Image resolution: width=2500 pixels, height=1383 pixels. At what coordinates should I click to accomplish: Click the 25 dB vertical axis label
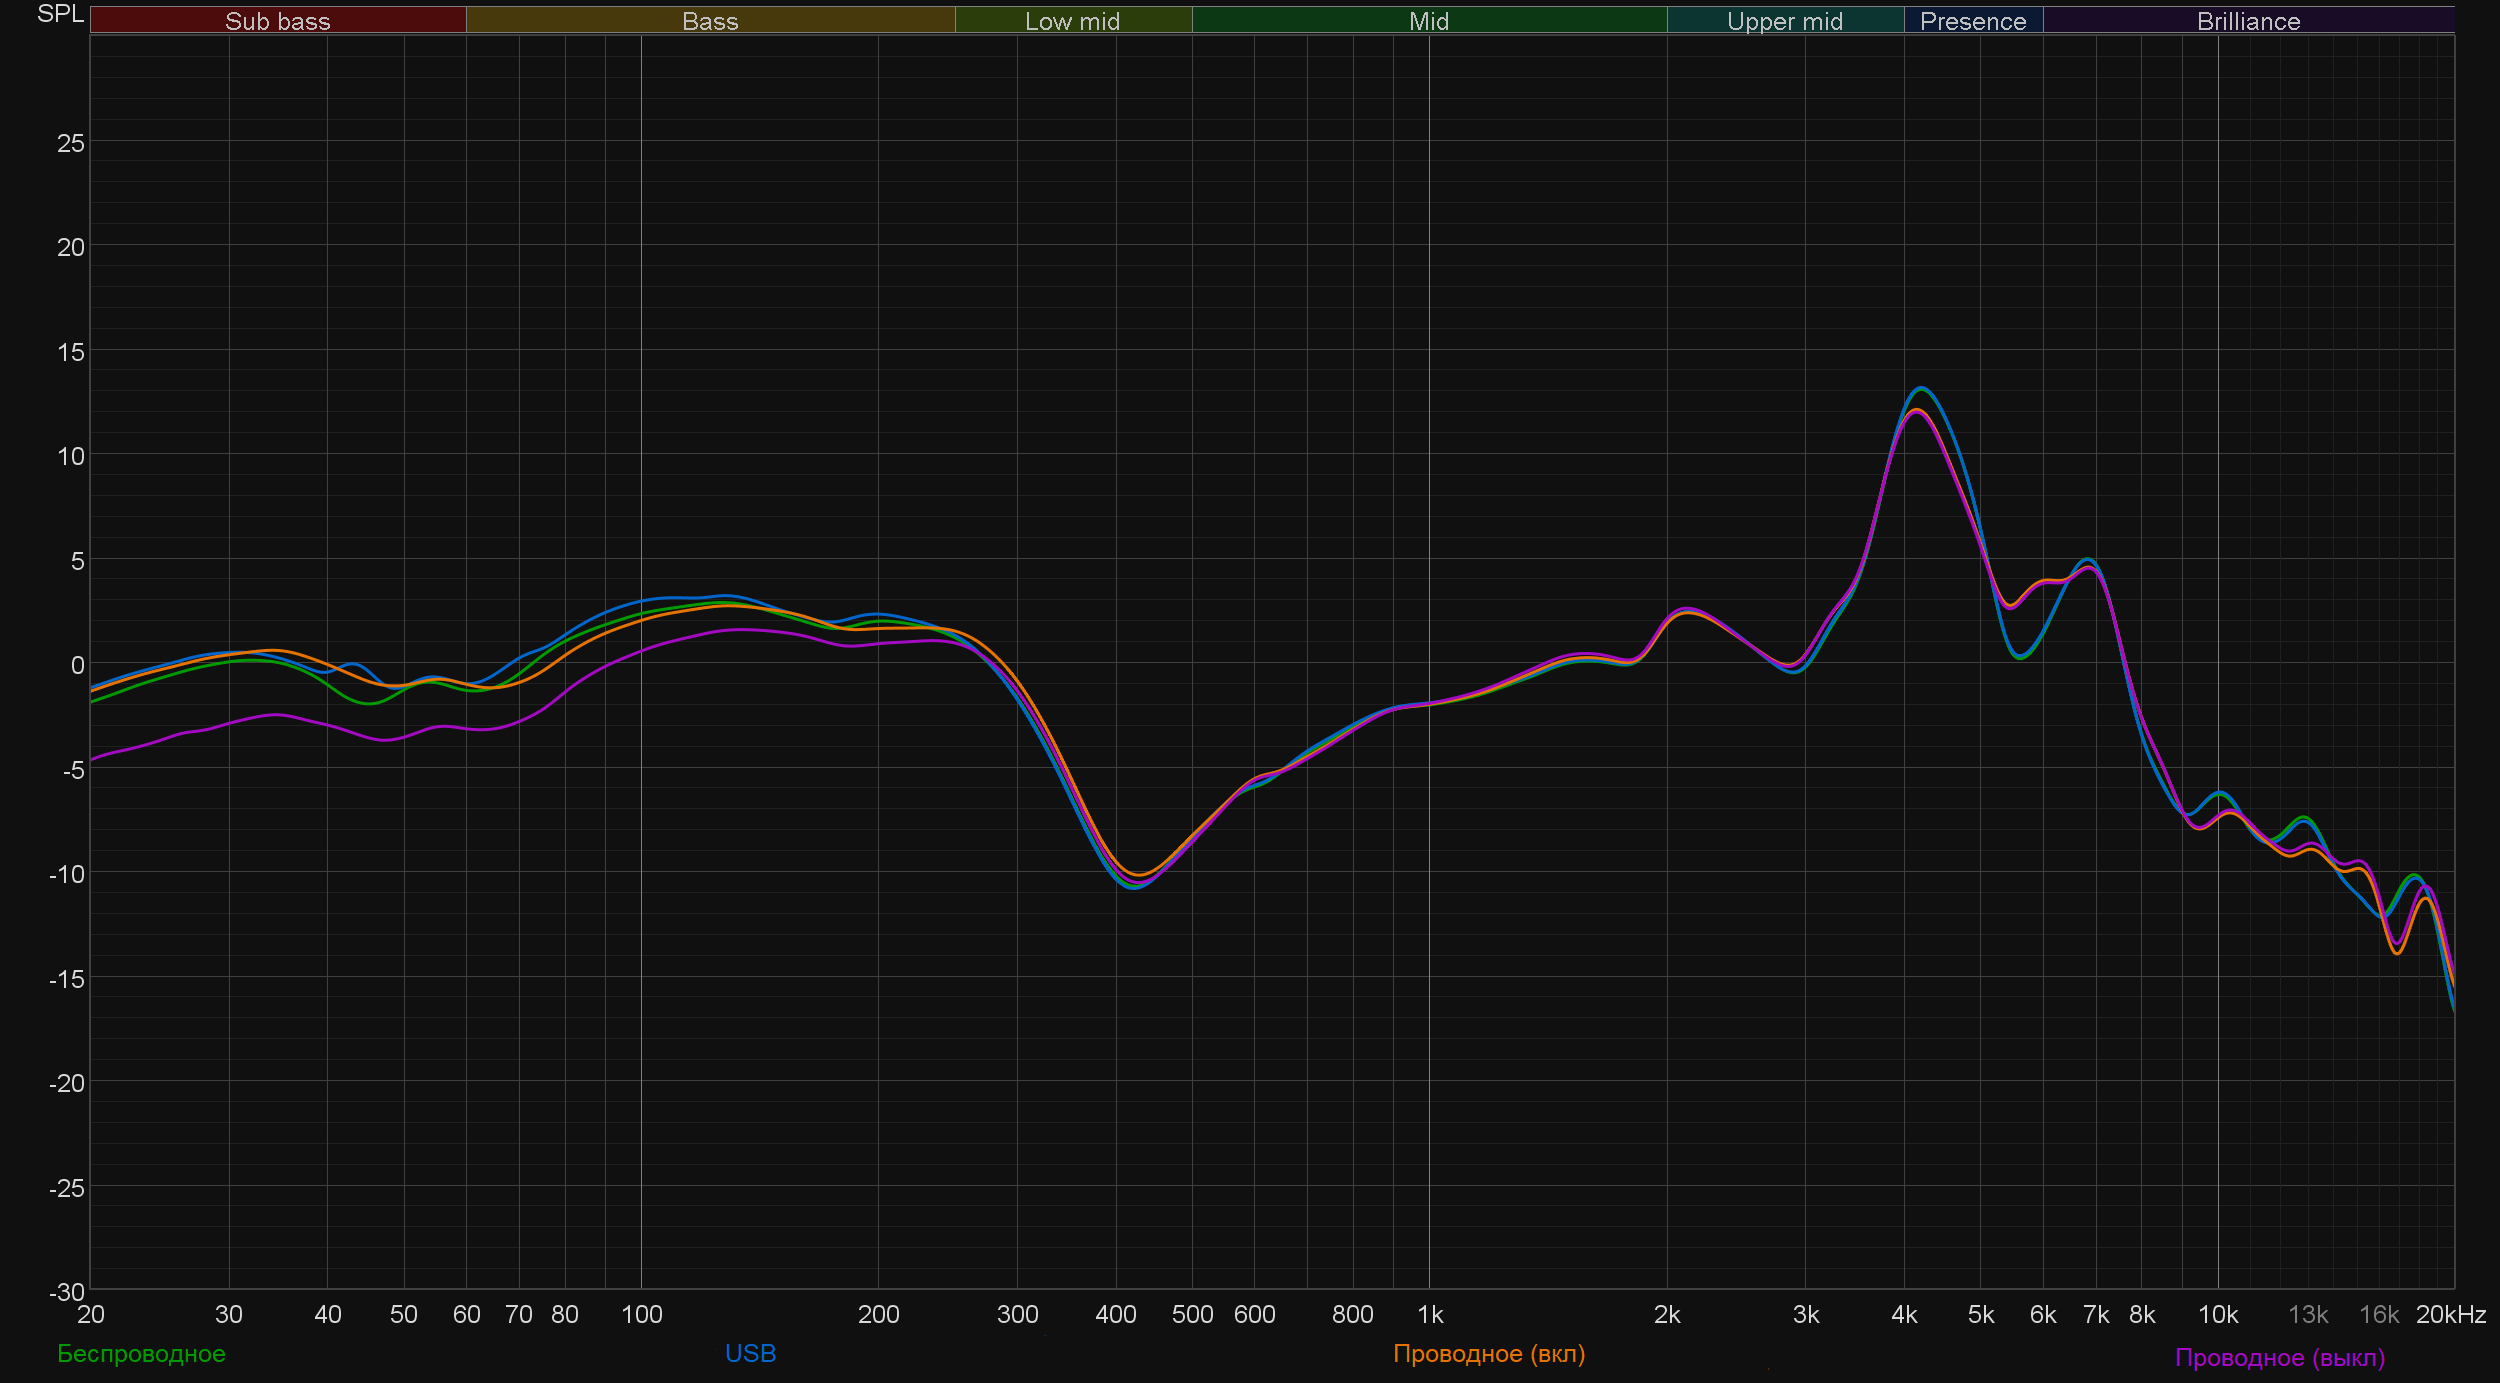(x=71, y=143)
